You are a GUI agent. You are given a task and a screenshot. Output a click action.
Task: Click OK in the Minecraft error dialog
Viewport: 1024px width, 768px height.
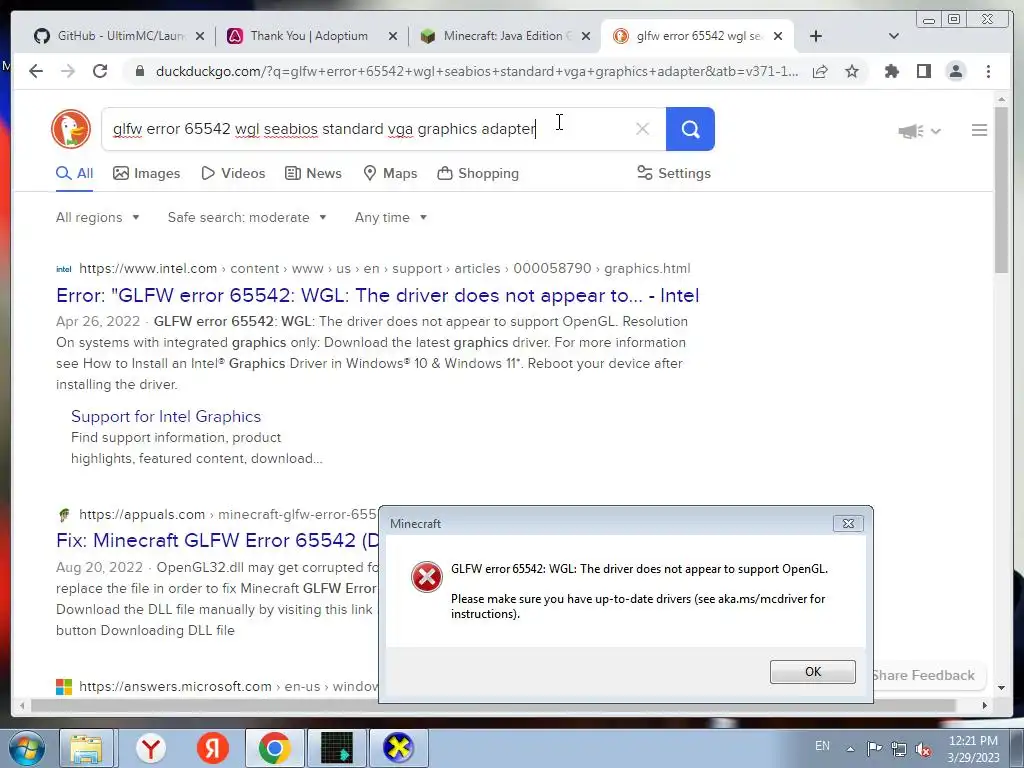coord(812,671)
